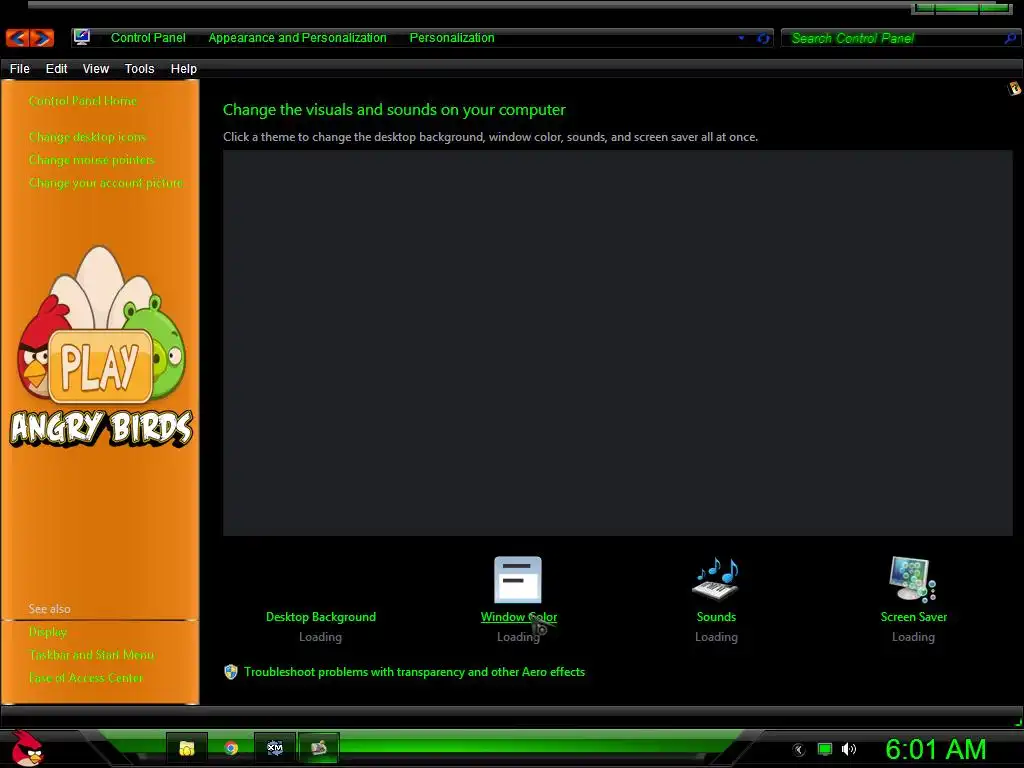Open Change desktop icons link
Viewport: 1024px width, 768px height.
pos(88,137)
